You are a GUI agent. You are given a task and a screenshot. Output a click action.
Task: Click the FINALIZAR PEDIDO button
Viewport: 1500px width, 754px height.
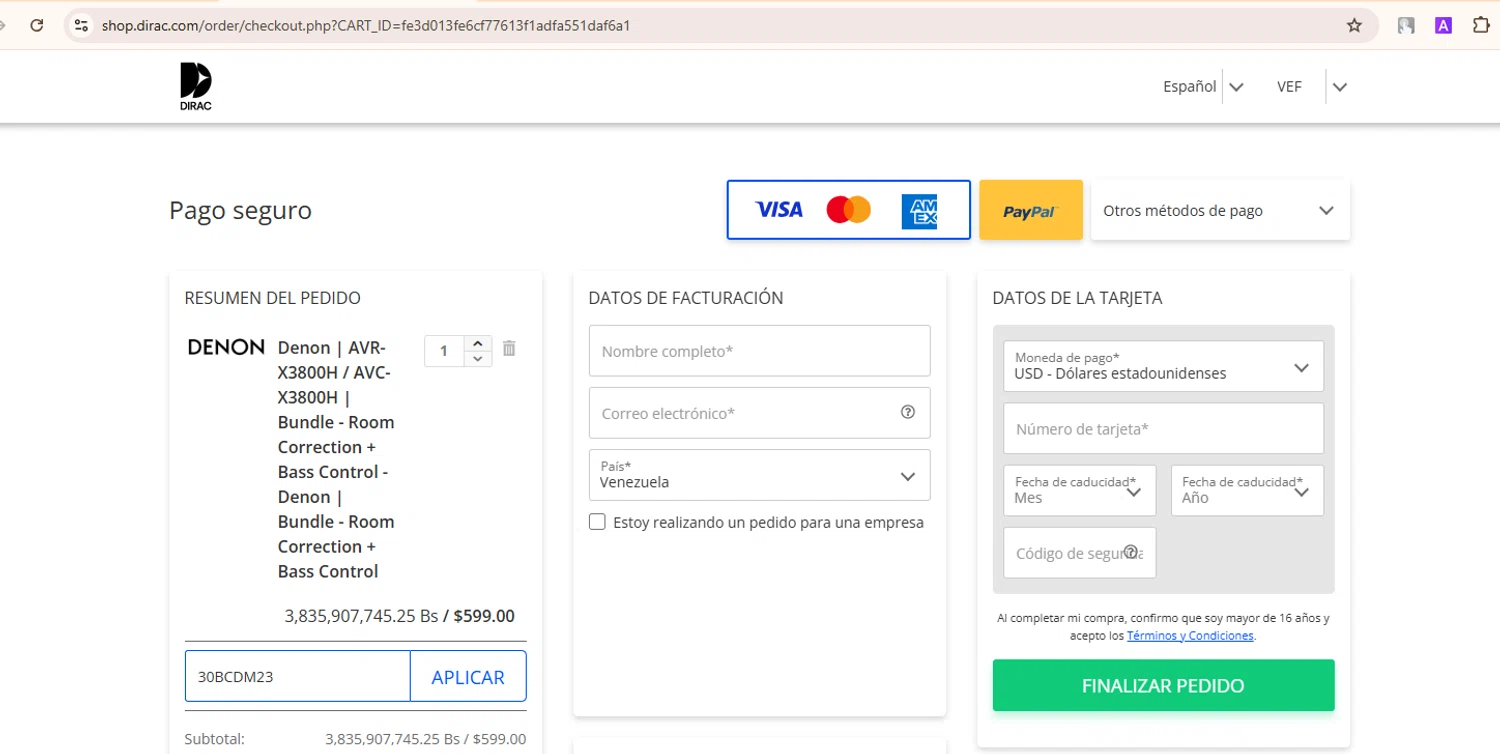click(x=1163, y=686)
